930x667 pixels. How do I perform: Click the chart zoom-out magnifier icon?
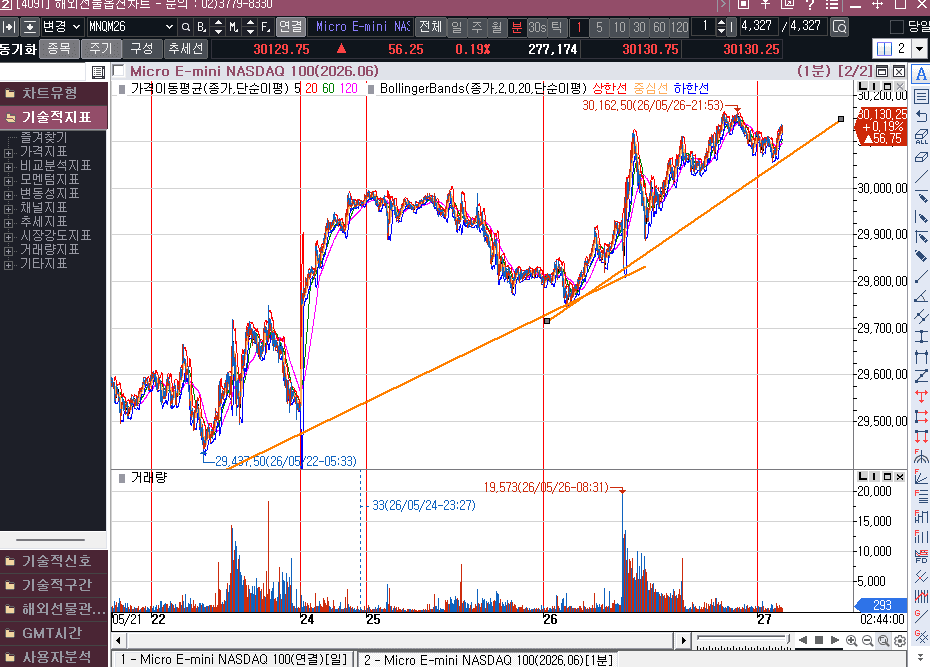[867, 640]
